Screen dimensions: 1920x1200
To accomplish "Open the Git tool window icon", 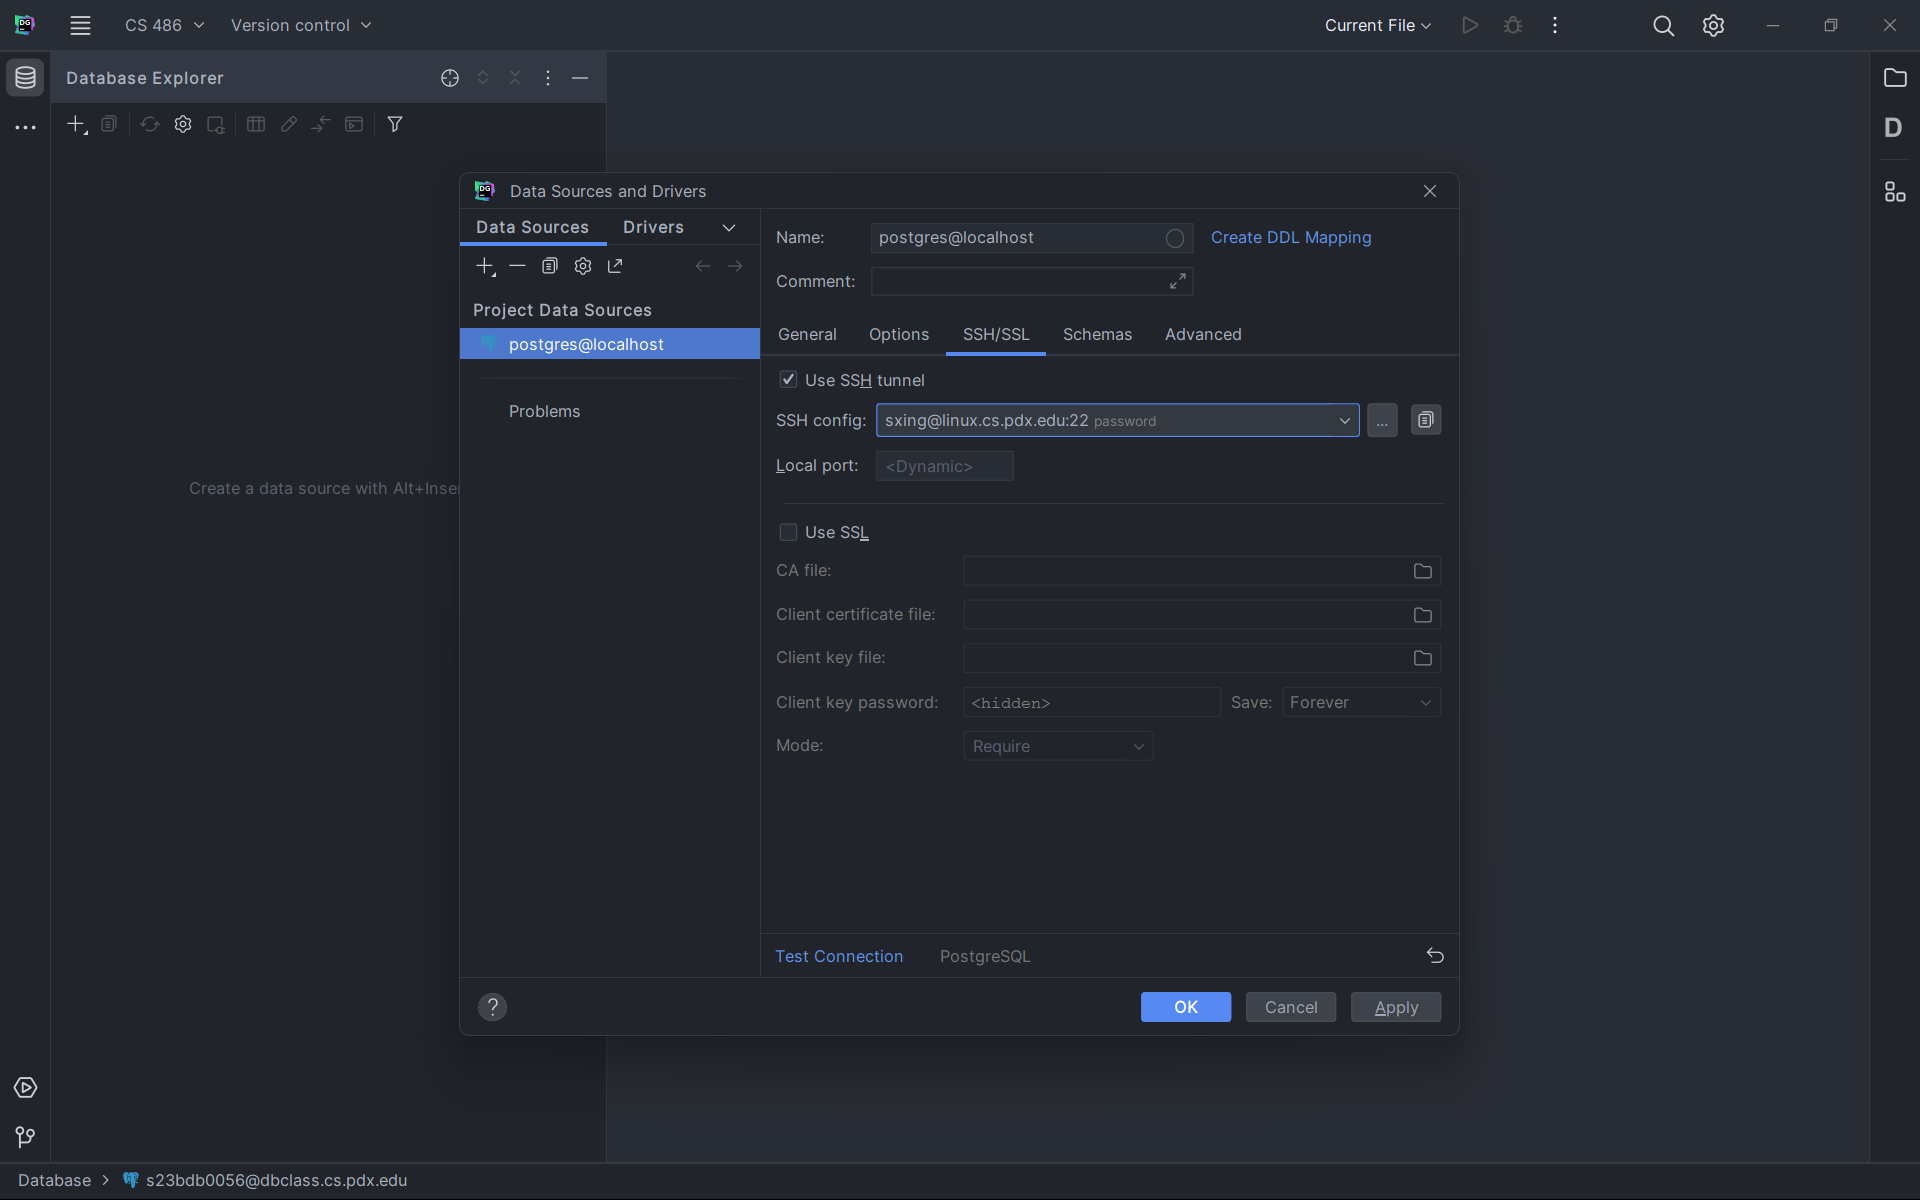I will click(25, 1137).
